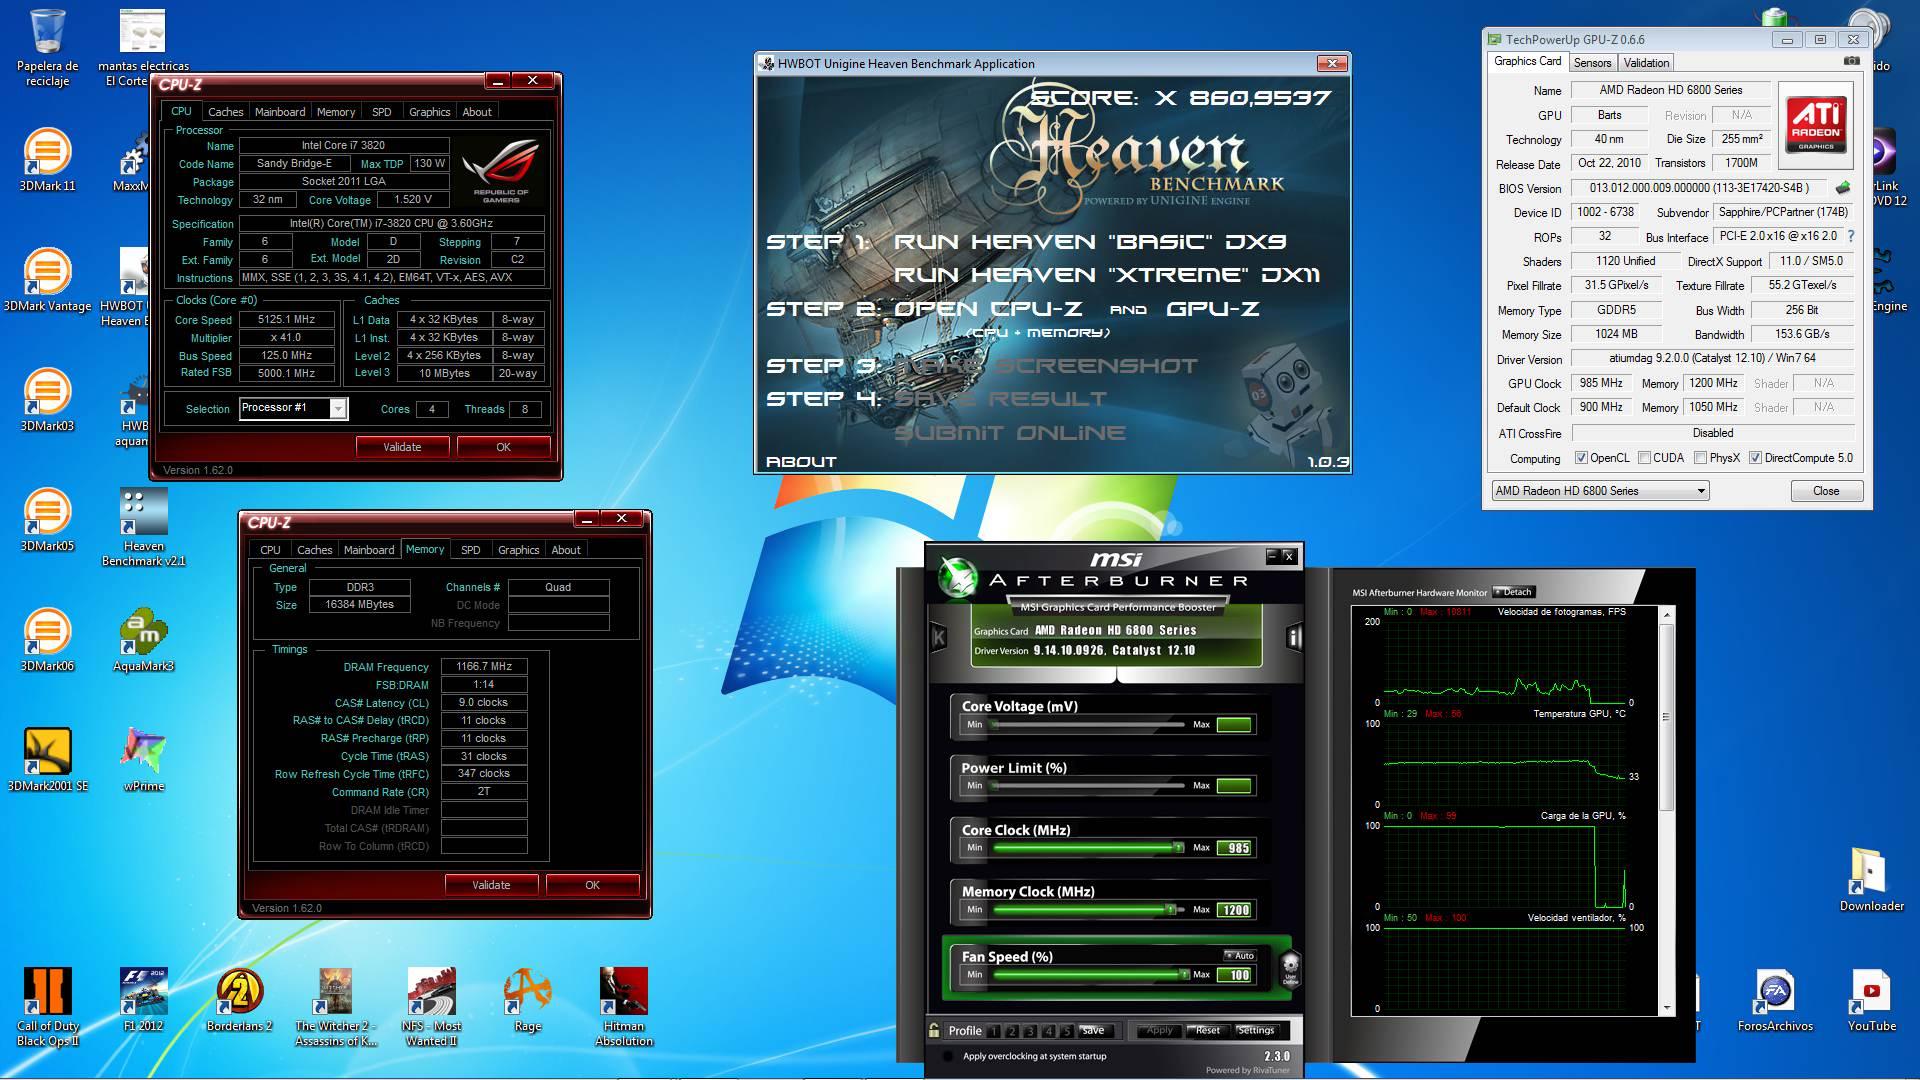Image resolution: width=1920 pixels, height=1080 pixels.
Task: Switch to the Validation tab in GPU-Z
Action: coord(1646,63)
